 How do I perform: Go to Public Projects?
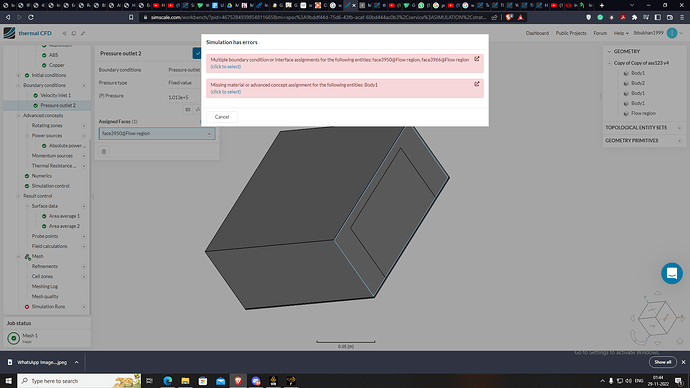coord(571,33)
